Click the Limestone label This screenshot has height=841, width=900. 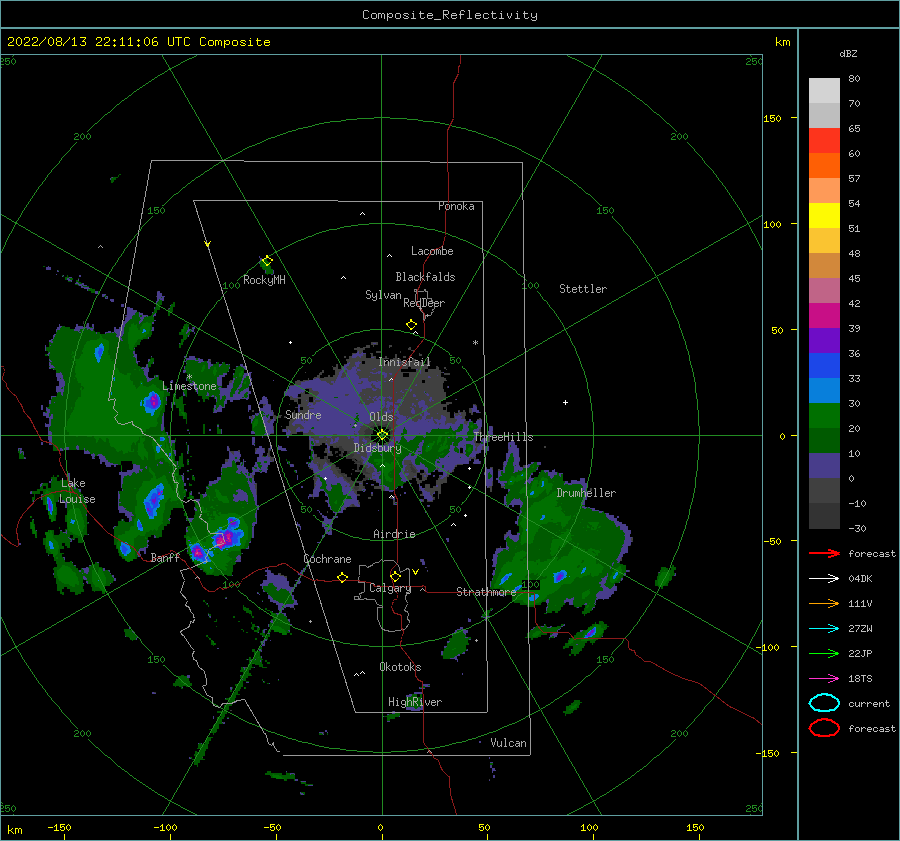click(x=189, y=386)
